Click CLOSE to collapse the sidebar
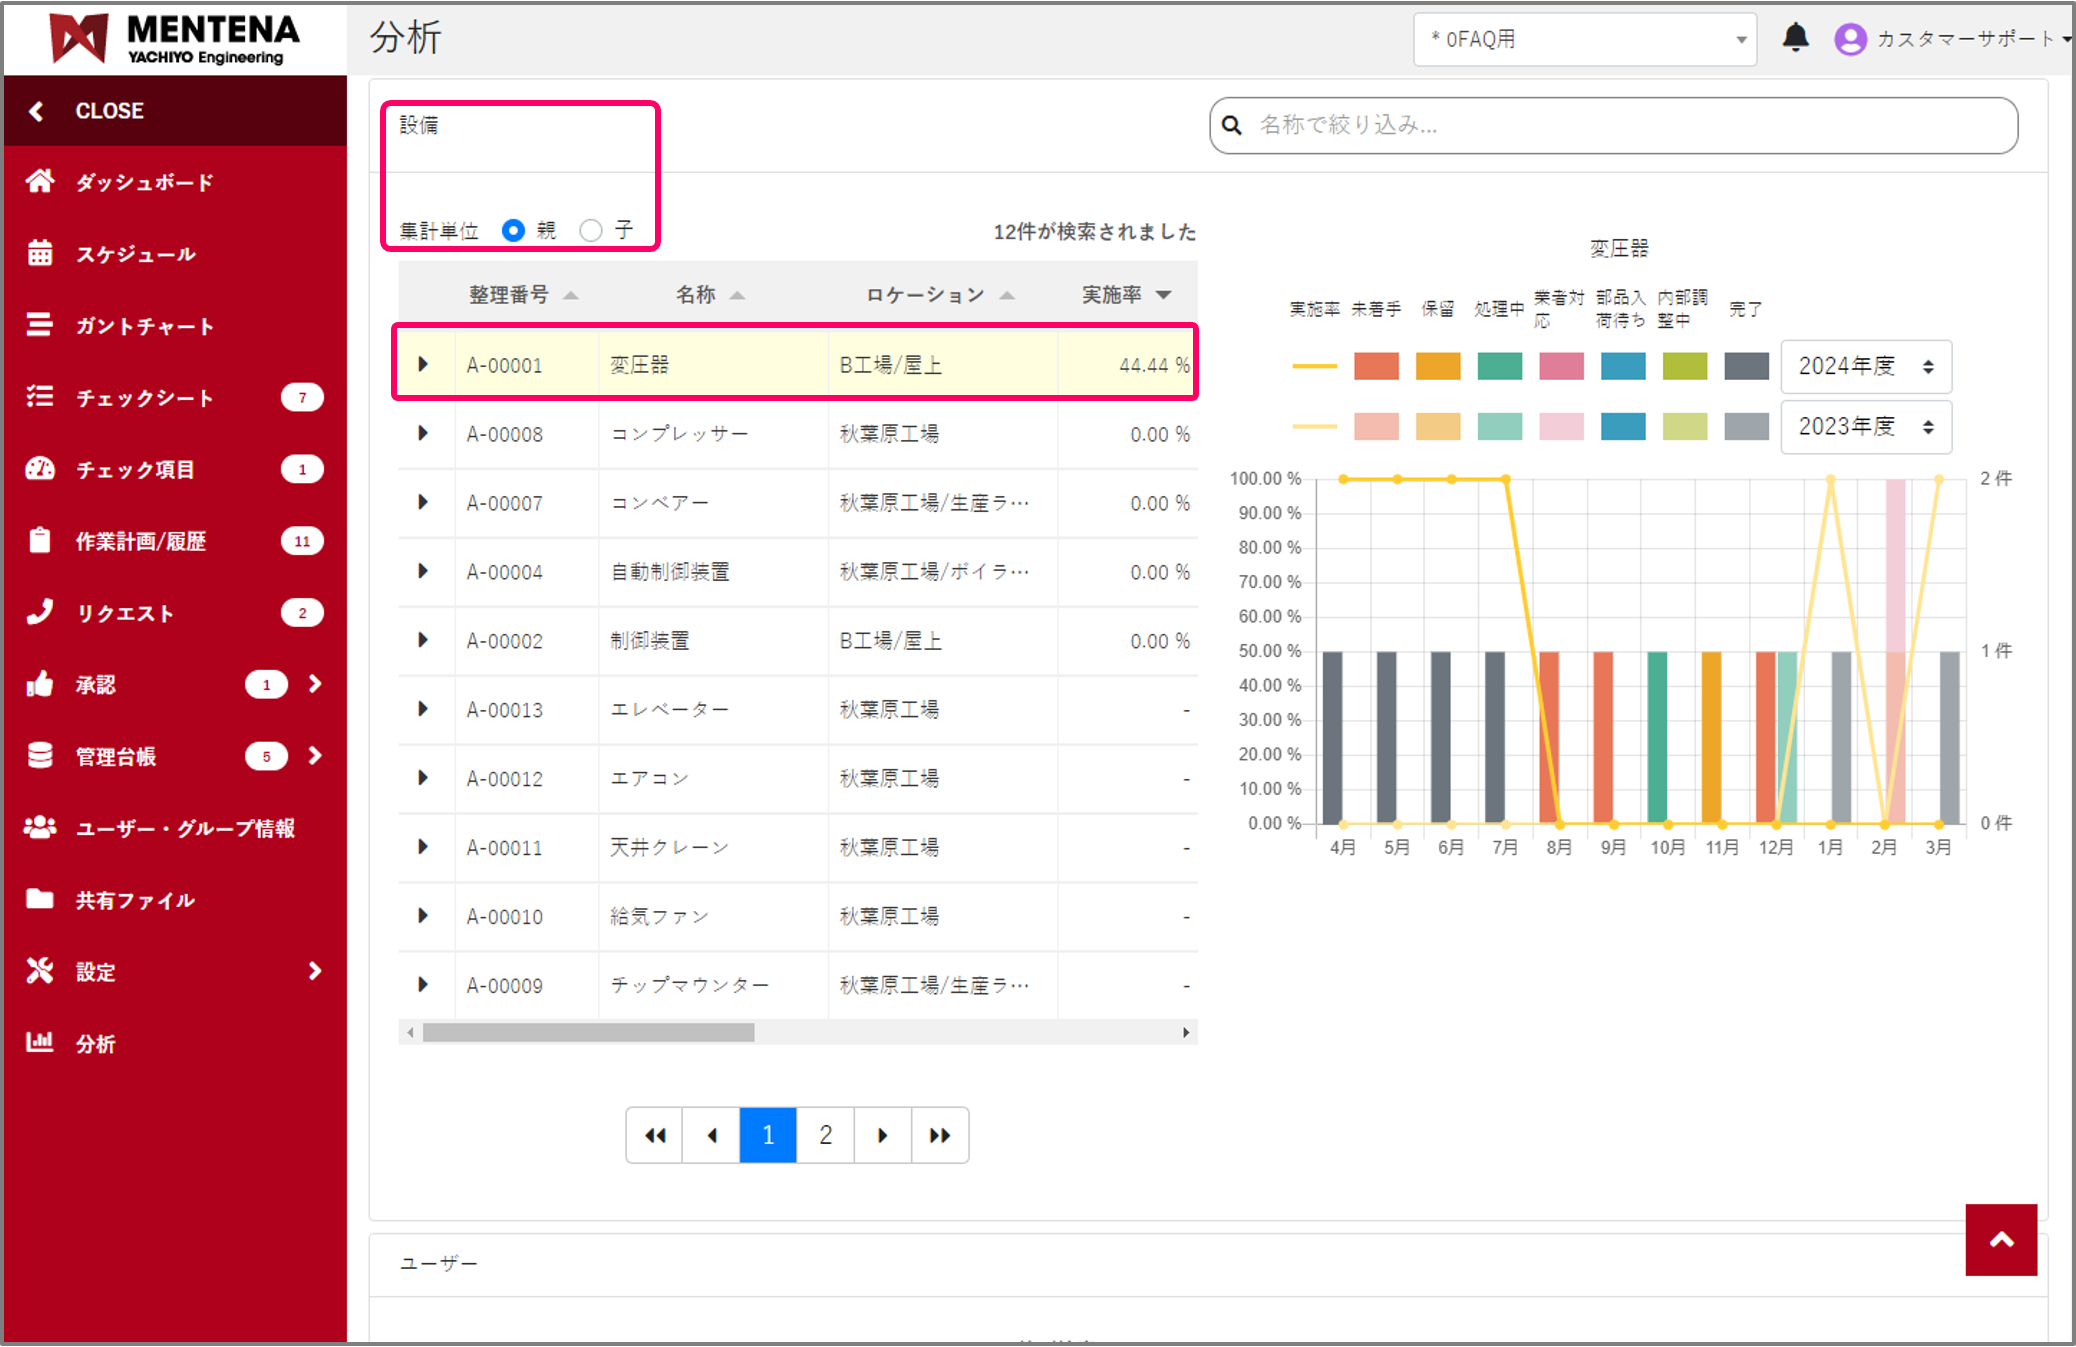This screenshot has width=2076, height=1347. tap(109, 111)
